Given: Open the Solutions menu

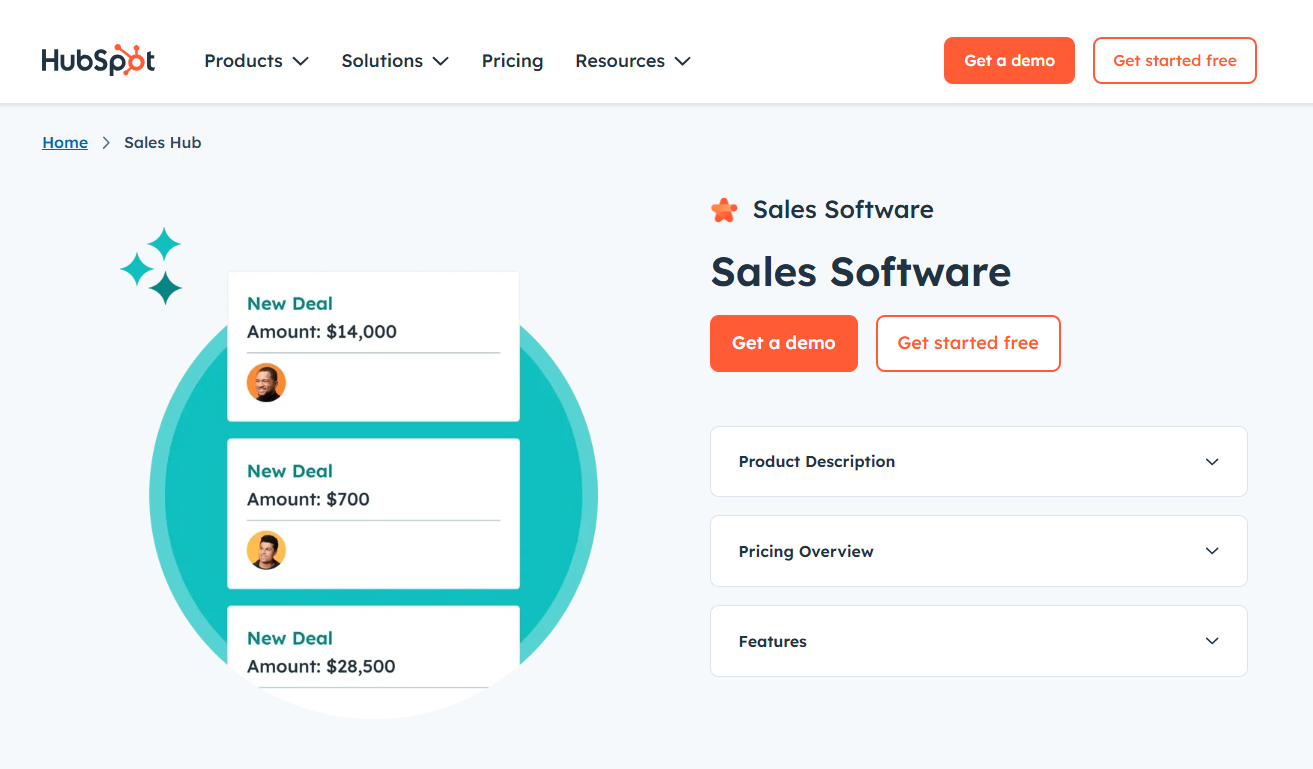Looking at the screenshot, I should pos(382,61).
